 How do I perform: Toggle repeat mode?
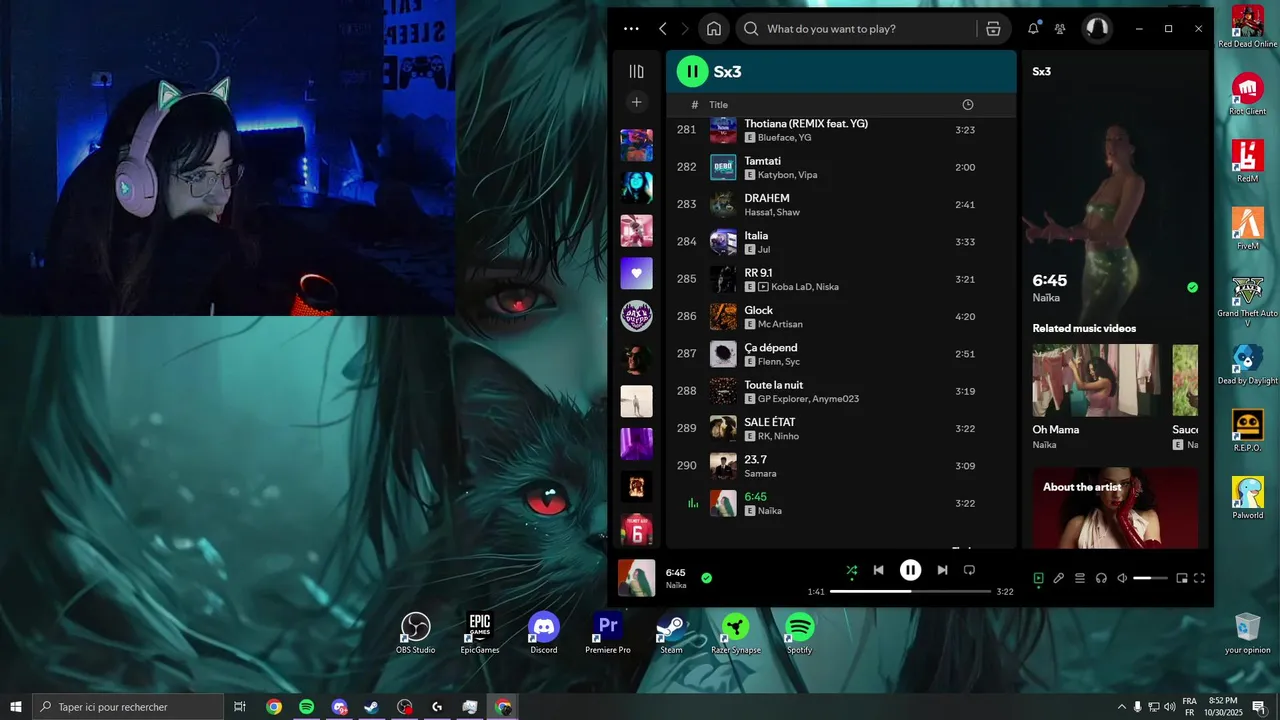coord(969,570)
